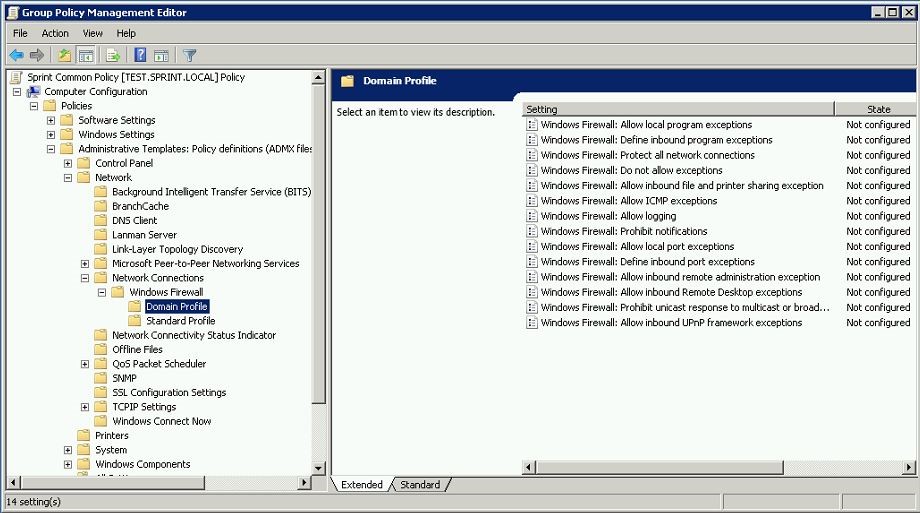Image resolution: width=920 pixels, height=513 pixels.
Task: Select Allow inbound remote administration exception setting
Action: (x=681, y=277)
